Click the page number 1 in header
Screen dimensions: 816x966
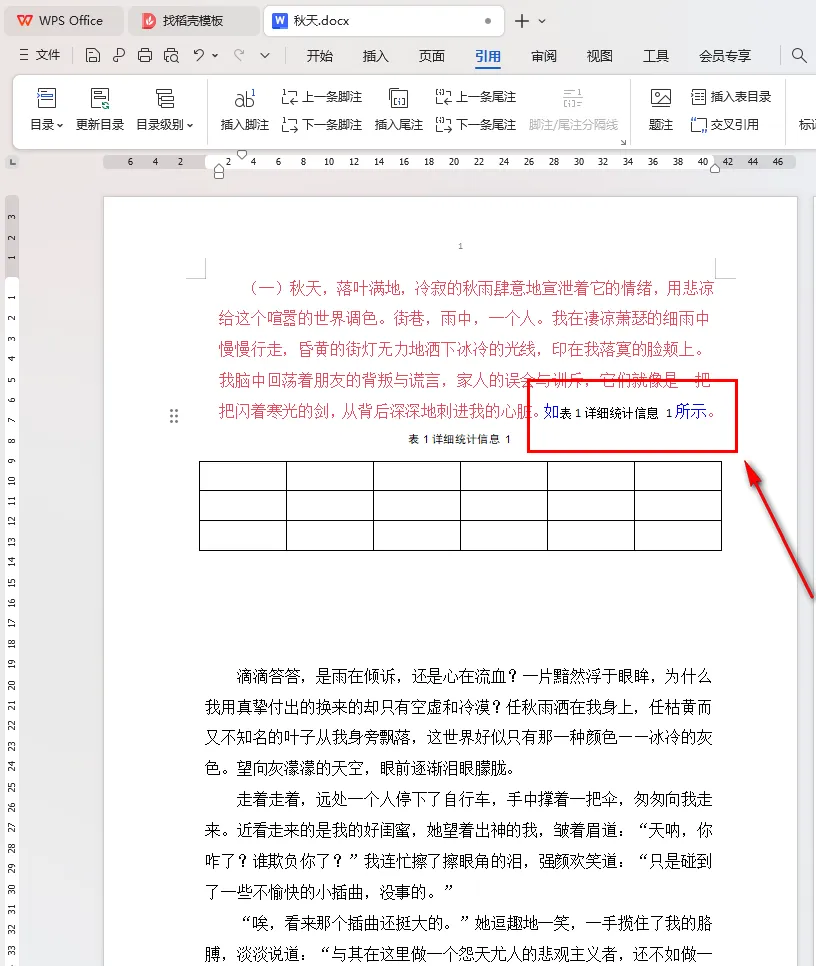click(x=460, y=246)
